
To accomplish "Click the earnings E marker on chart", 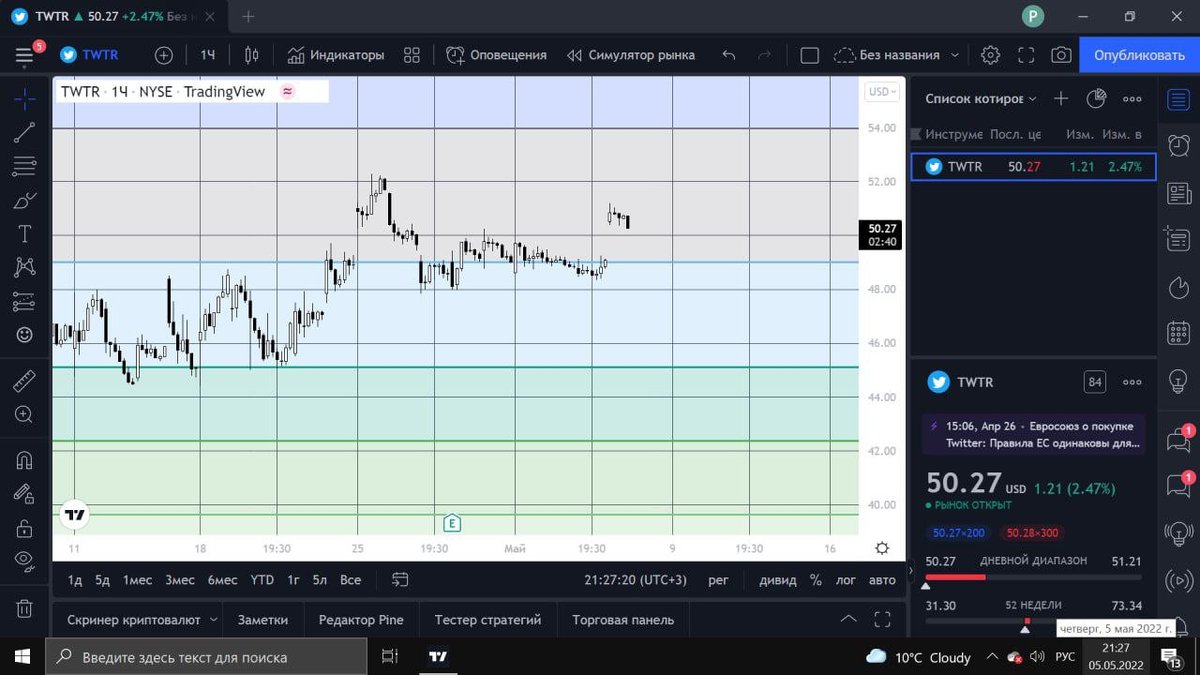I will pyautogui.click(x=452, y=523).
